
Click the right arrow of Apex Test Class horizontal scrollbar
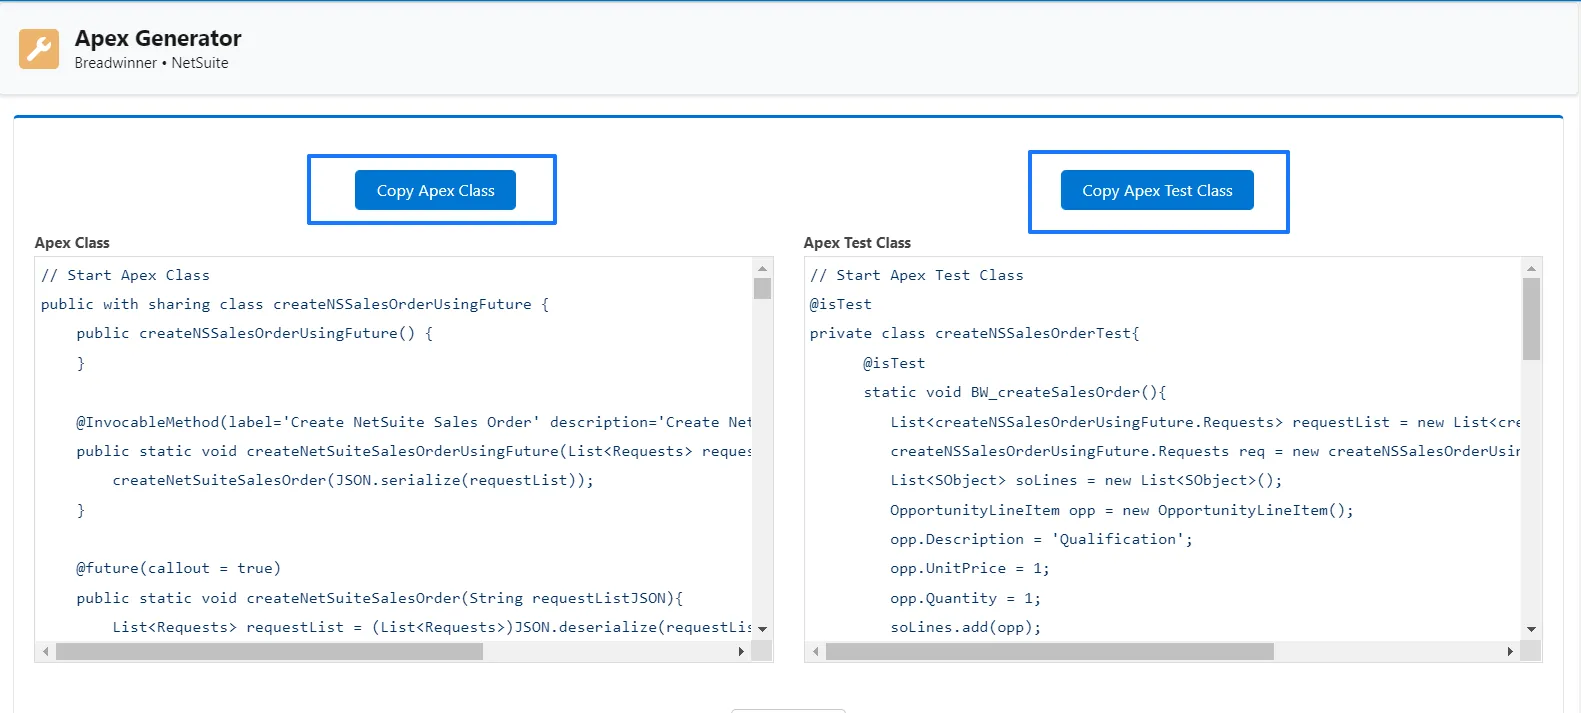[x=1510, y=651]
